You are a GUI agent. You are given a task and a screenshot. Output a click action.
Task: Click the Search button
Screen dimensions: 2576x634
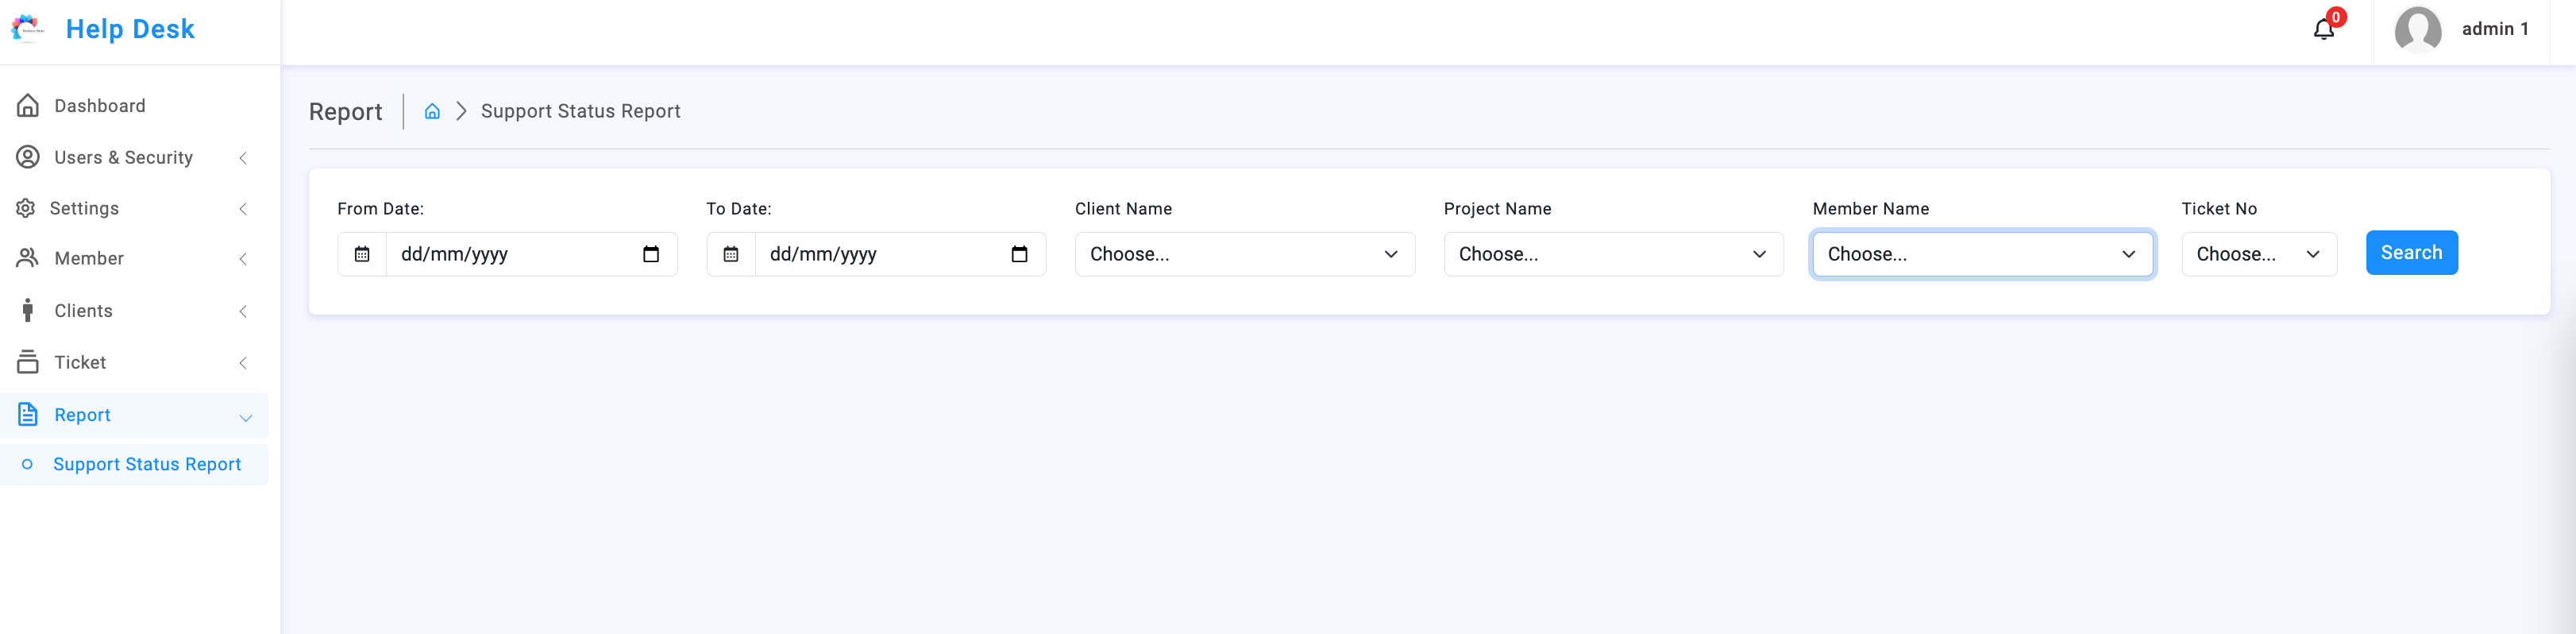[x=2411, y=253]
